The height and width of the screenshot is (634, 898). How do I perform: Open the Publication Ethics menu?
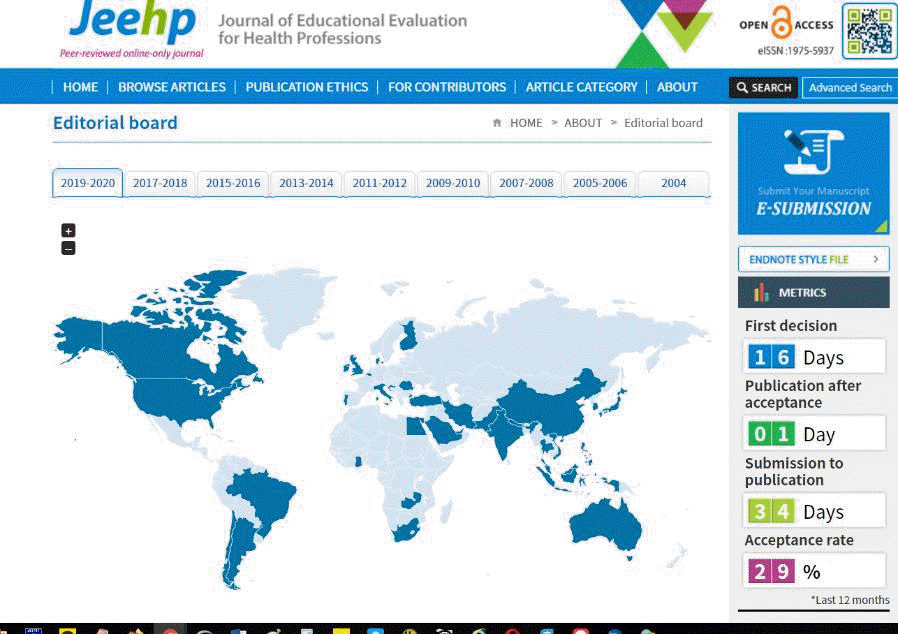point(307,87)
